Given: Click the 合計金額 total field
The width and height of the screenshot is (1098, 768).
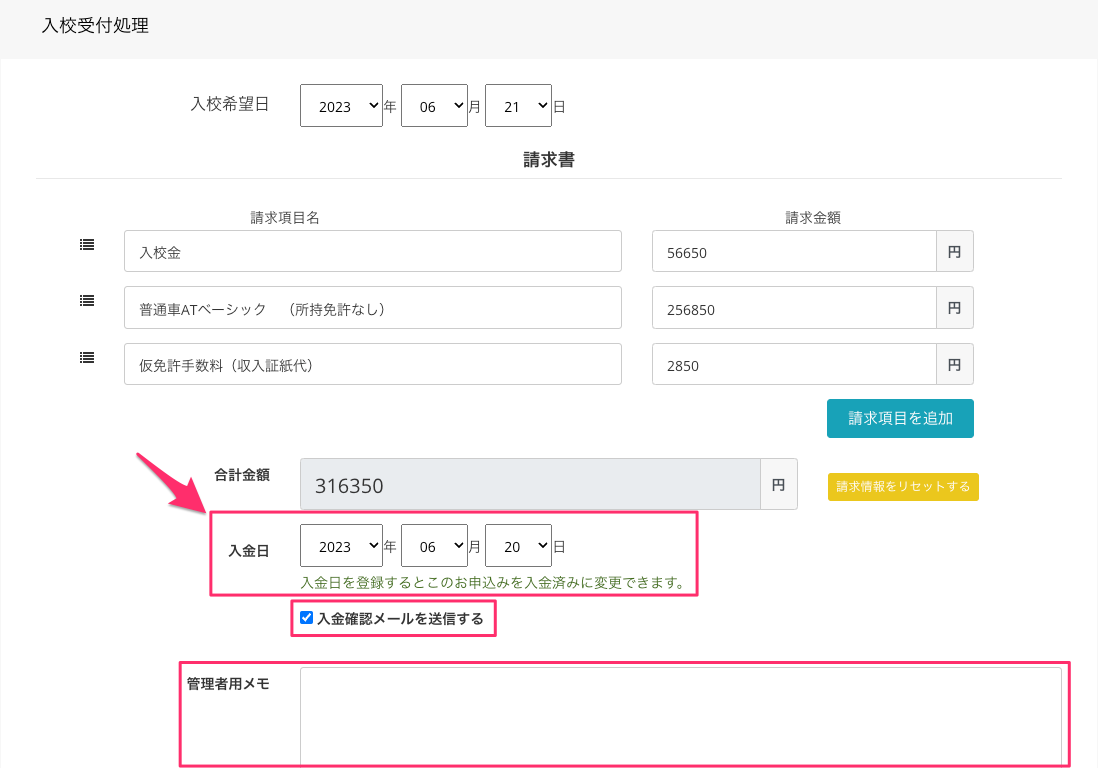Looking at the screenshot, I should [x=529, y=485].
